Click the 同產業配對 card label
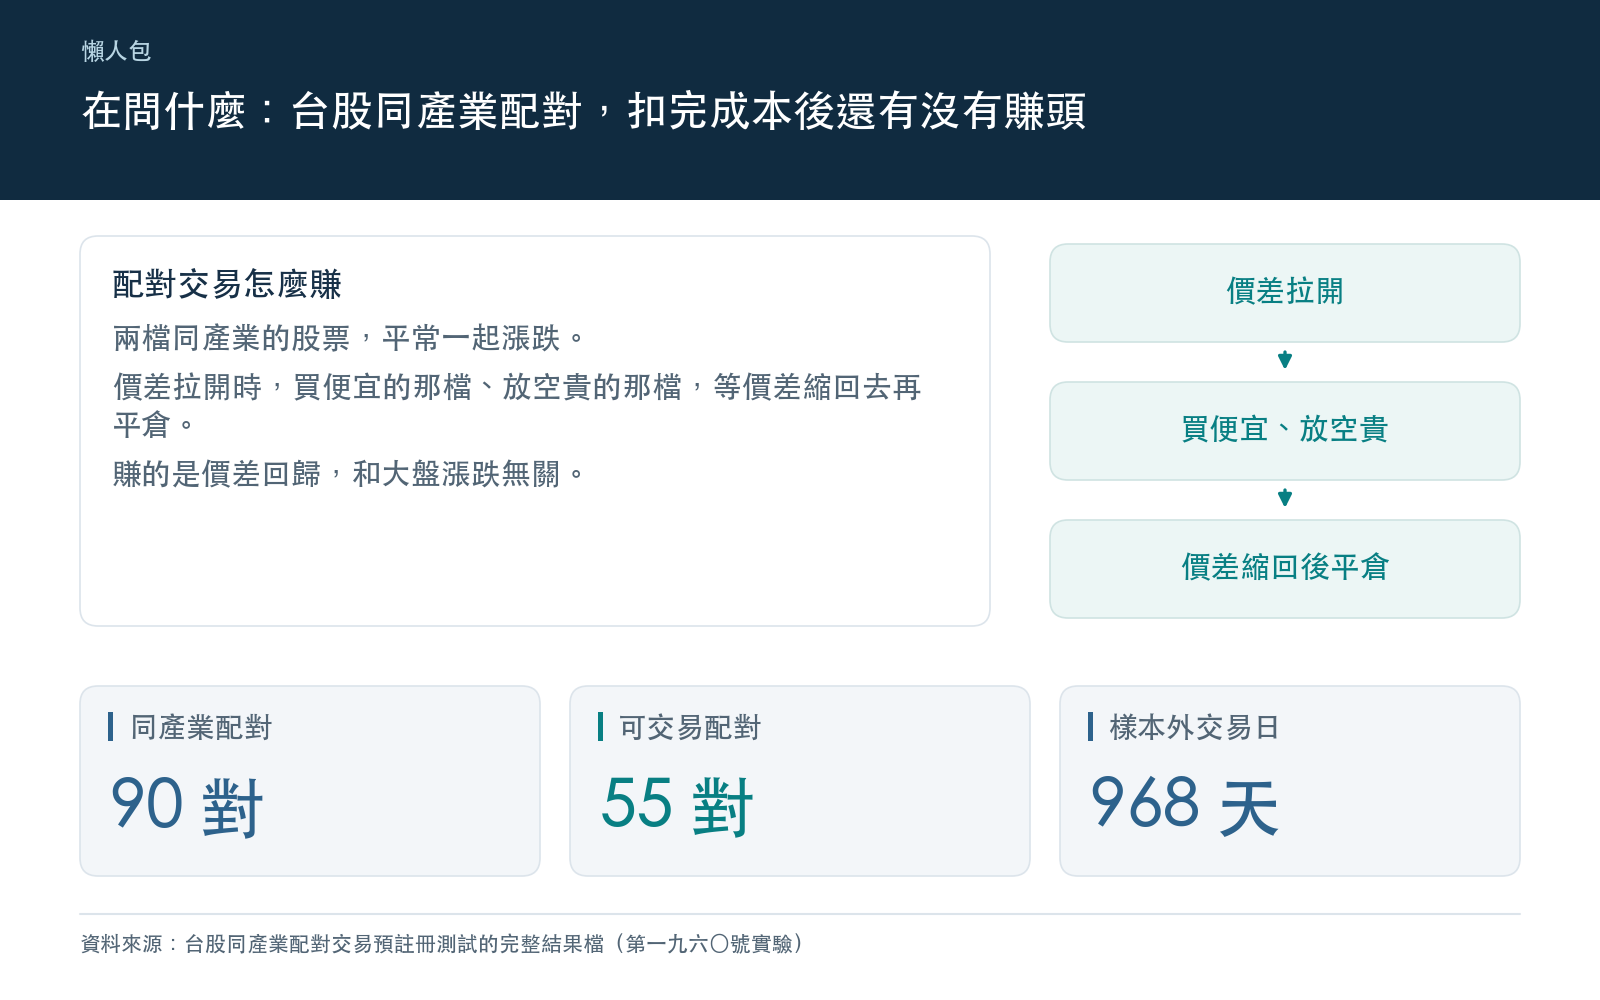The width and height of the screenshot is (1600, 1000). pyautogui.click(x=201, y=727)
